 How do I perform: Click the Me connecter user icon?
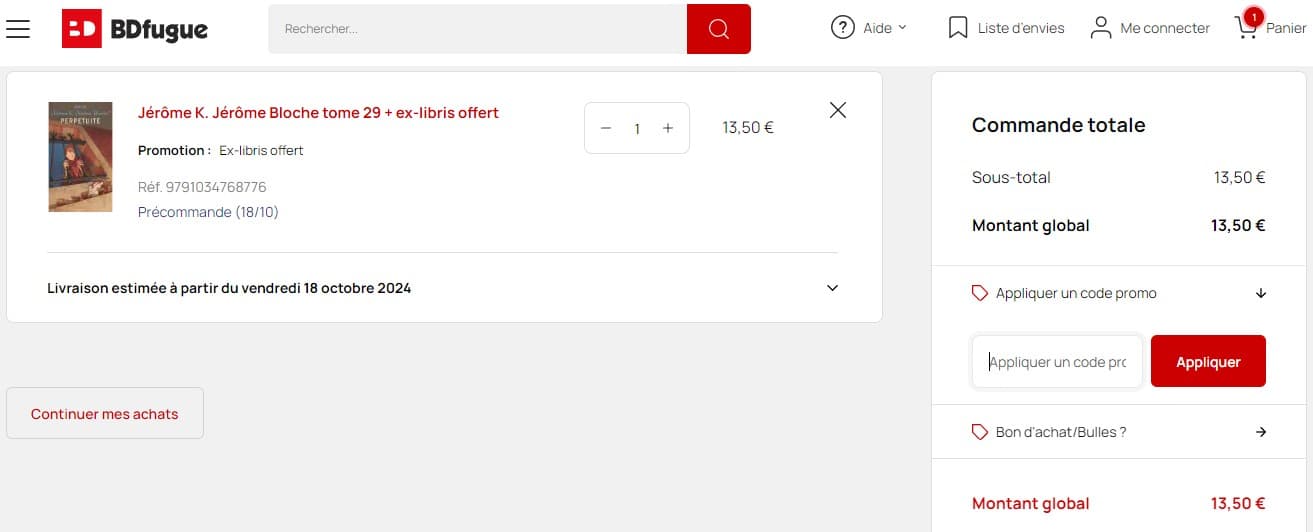point(1101,28)
